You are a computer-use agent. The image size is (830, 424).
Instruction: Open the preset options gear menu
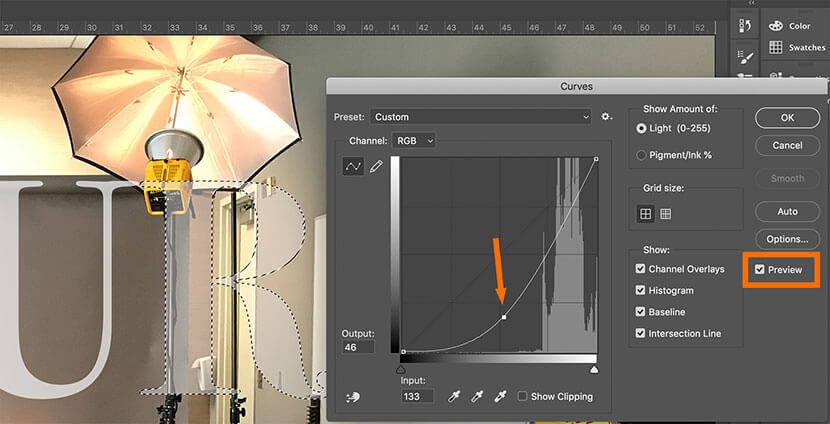tap(606, 117)
